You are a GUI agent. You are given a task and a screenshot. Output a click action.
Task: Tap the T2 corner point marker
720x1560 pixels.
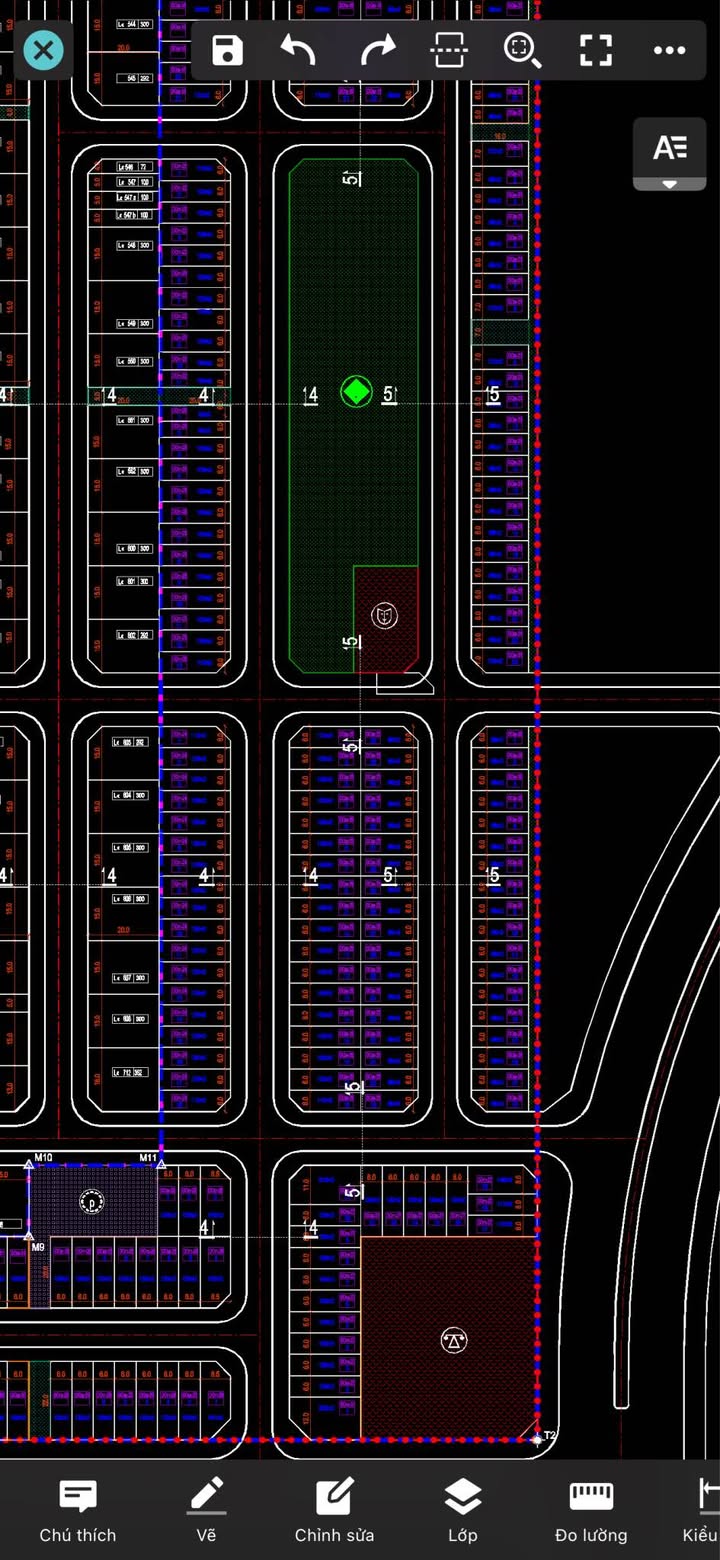(537, 1439)
